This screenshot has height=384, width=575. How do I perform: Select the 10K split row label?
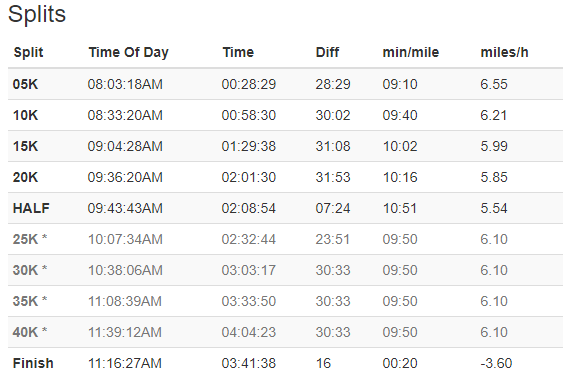pyautogui.click(x=25, y=115)
